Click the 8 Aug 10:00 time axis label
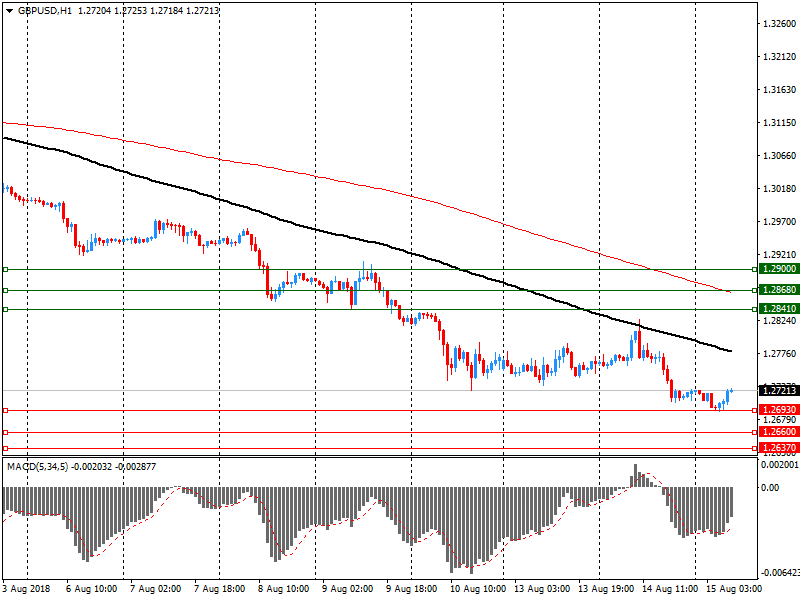Image resolution: width=800 pixels, height=600 pixels. coord(283,589)
